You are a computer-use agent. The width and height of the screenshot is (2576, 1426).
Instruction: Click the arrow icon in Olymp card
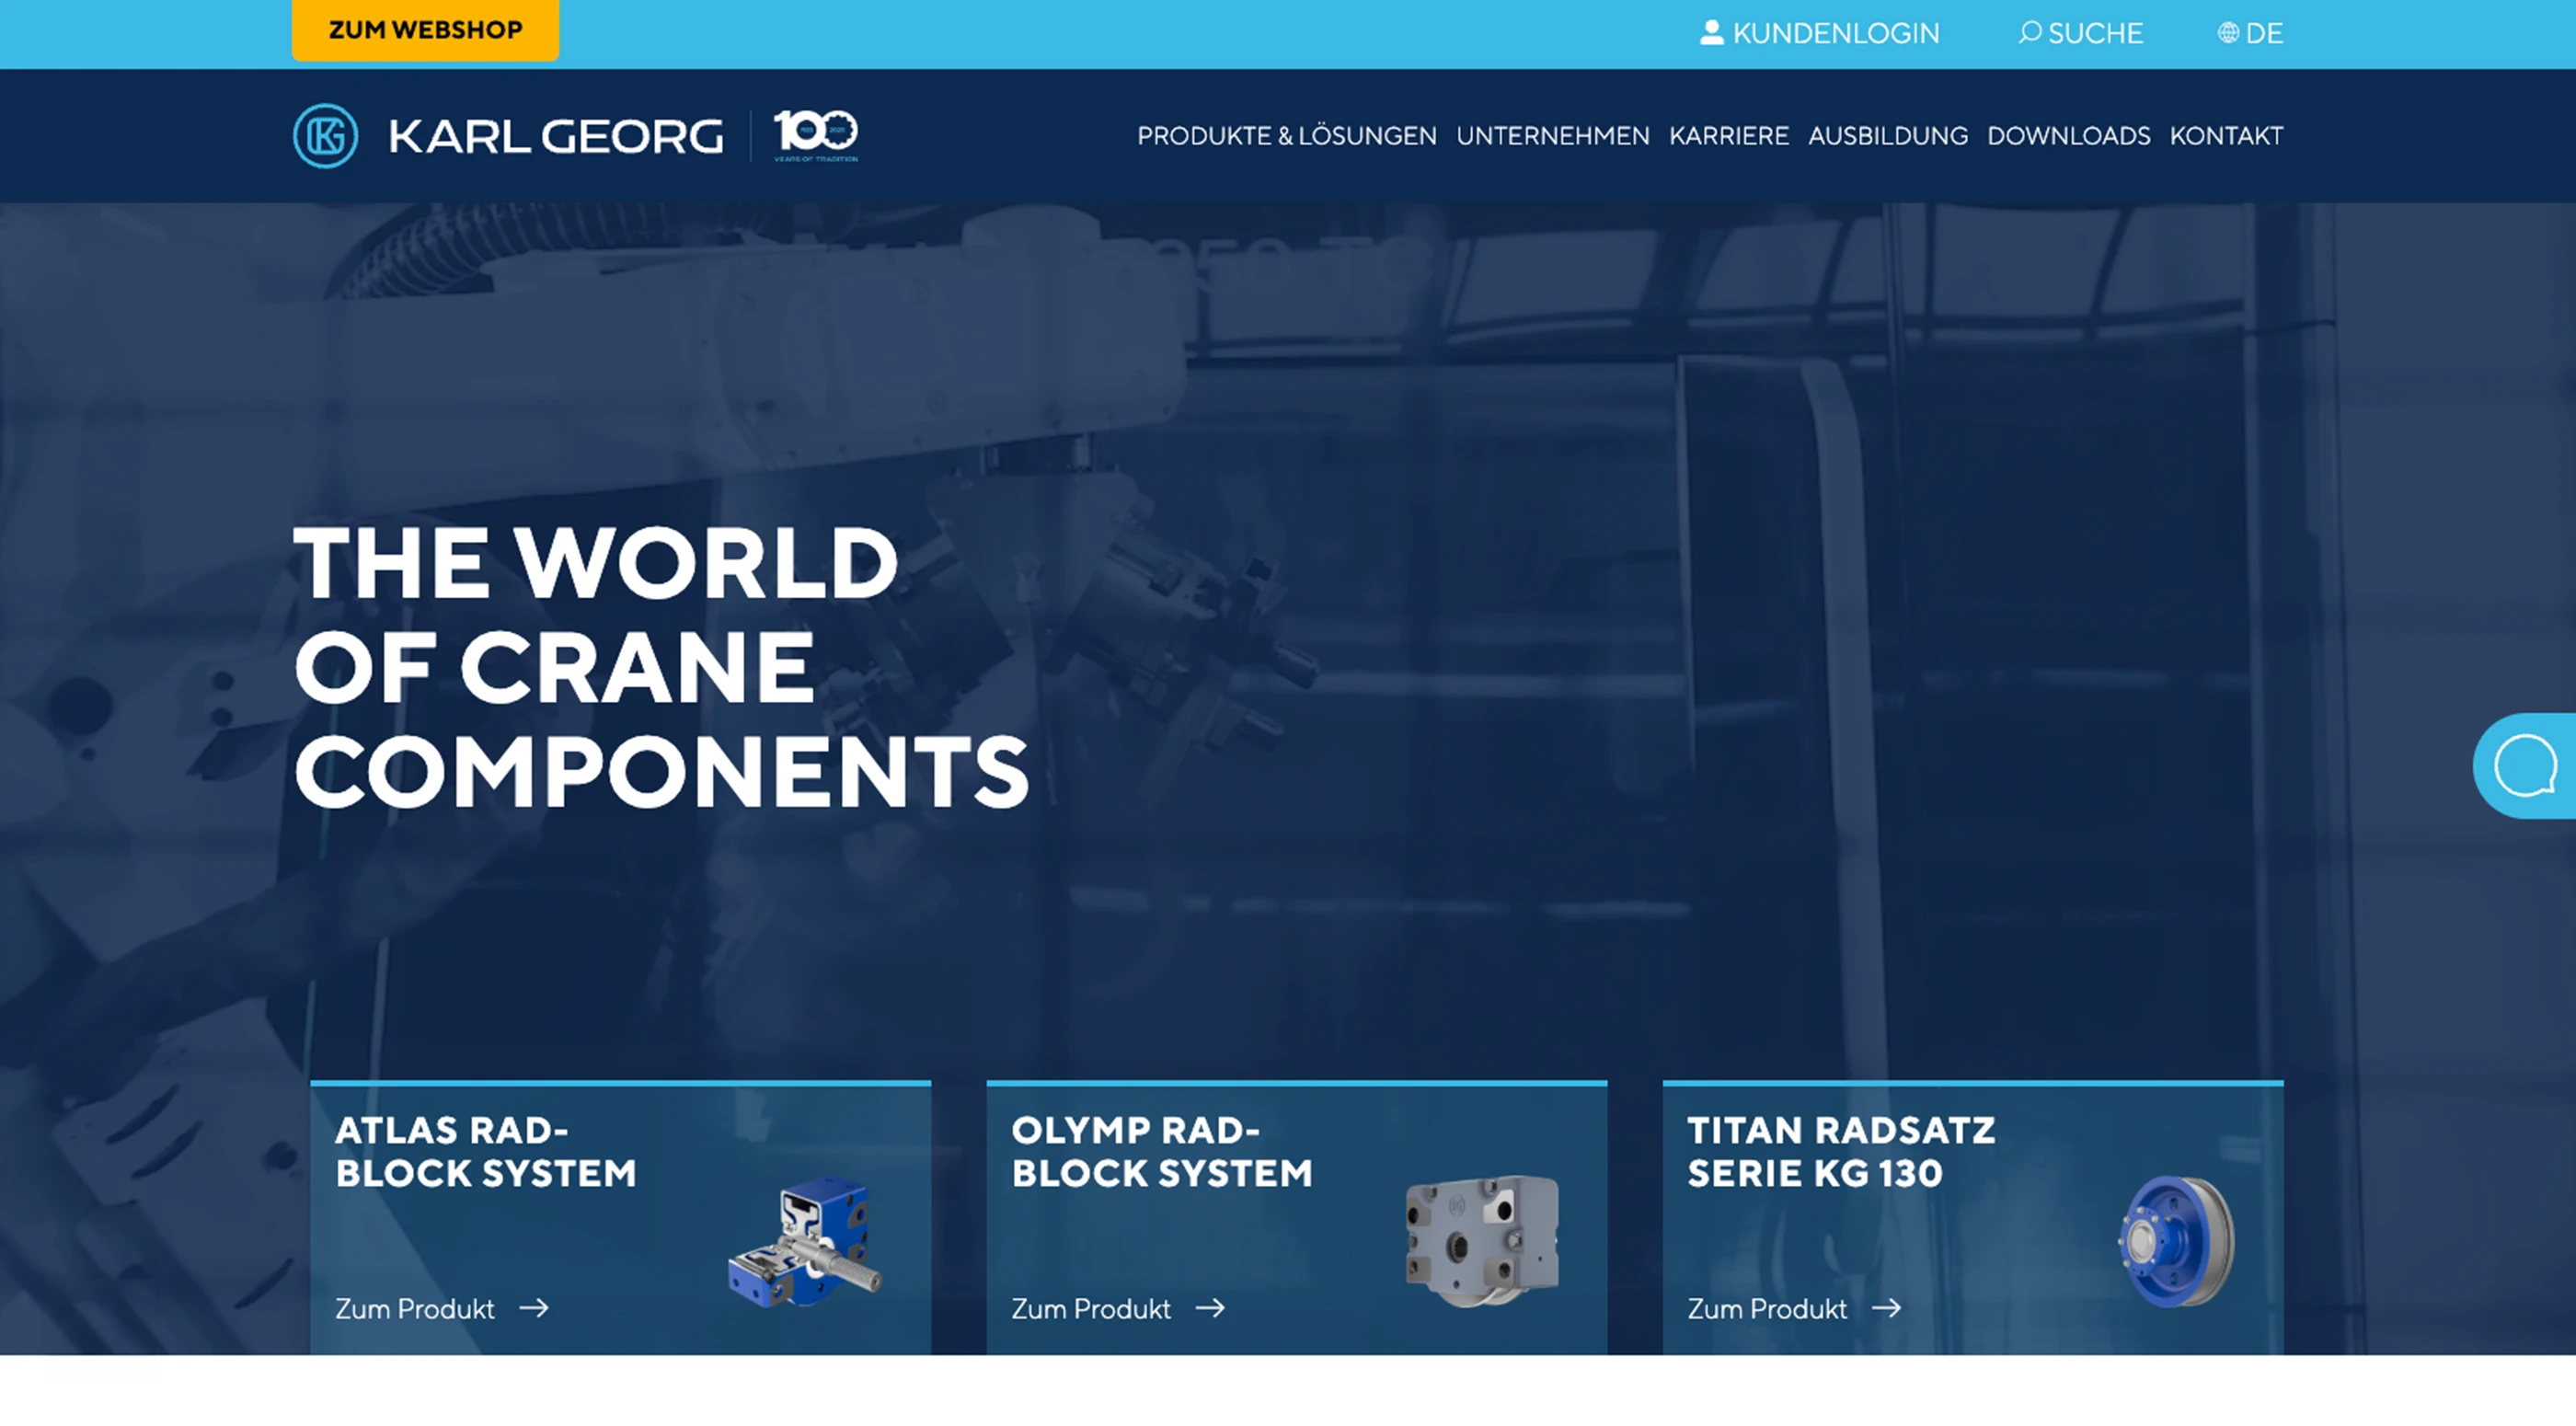coord(1210,1308)
